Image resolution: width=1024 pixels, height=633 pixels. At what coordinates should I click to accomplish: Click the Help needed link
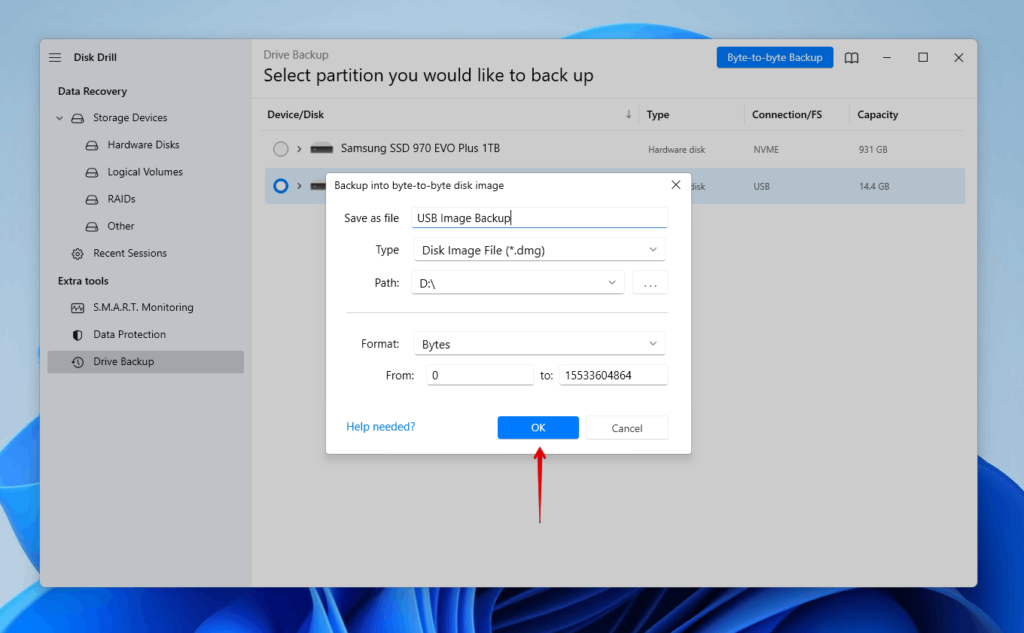380,426
